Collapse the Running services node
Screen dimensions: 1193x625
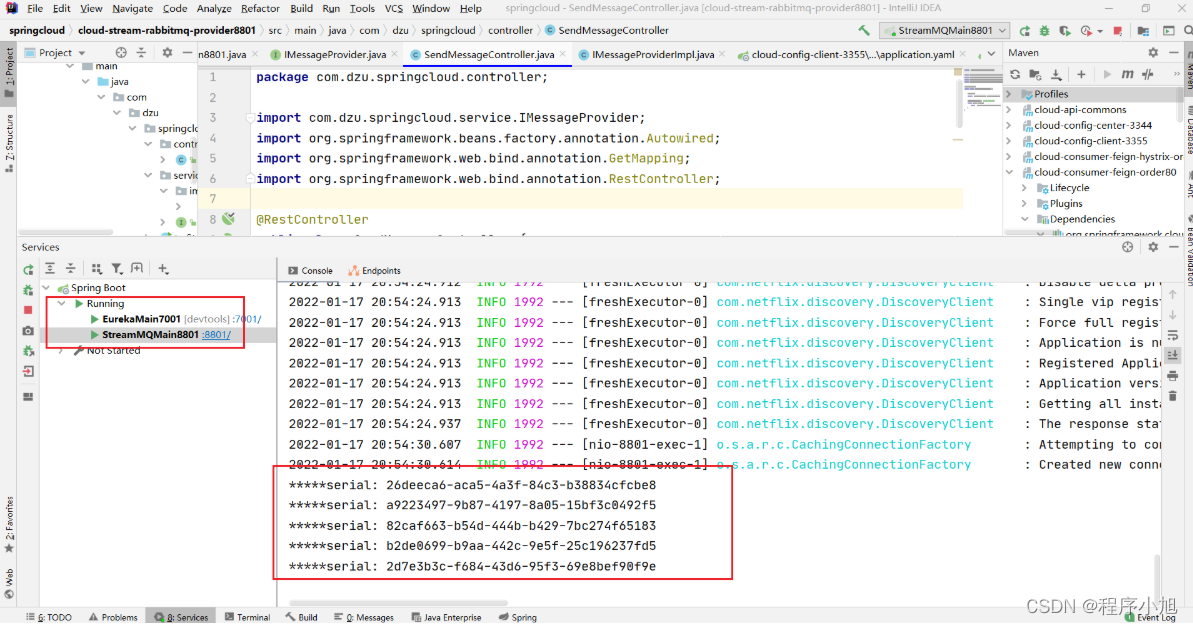62,304
